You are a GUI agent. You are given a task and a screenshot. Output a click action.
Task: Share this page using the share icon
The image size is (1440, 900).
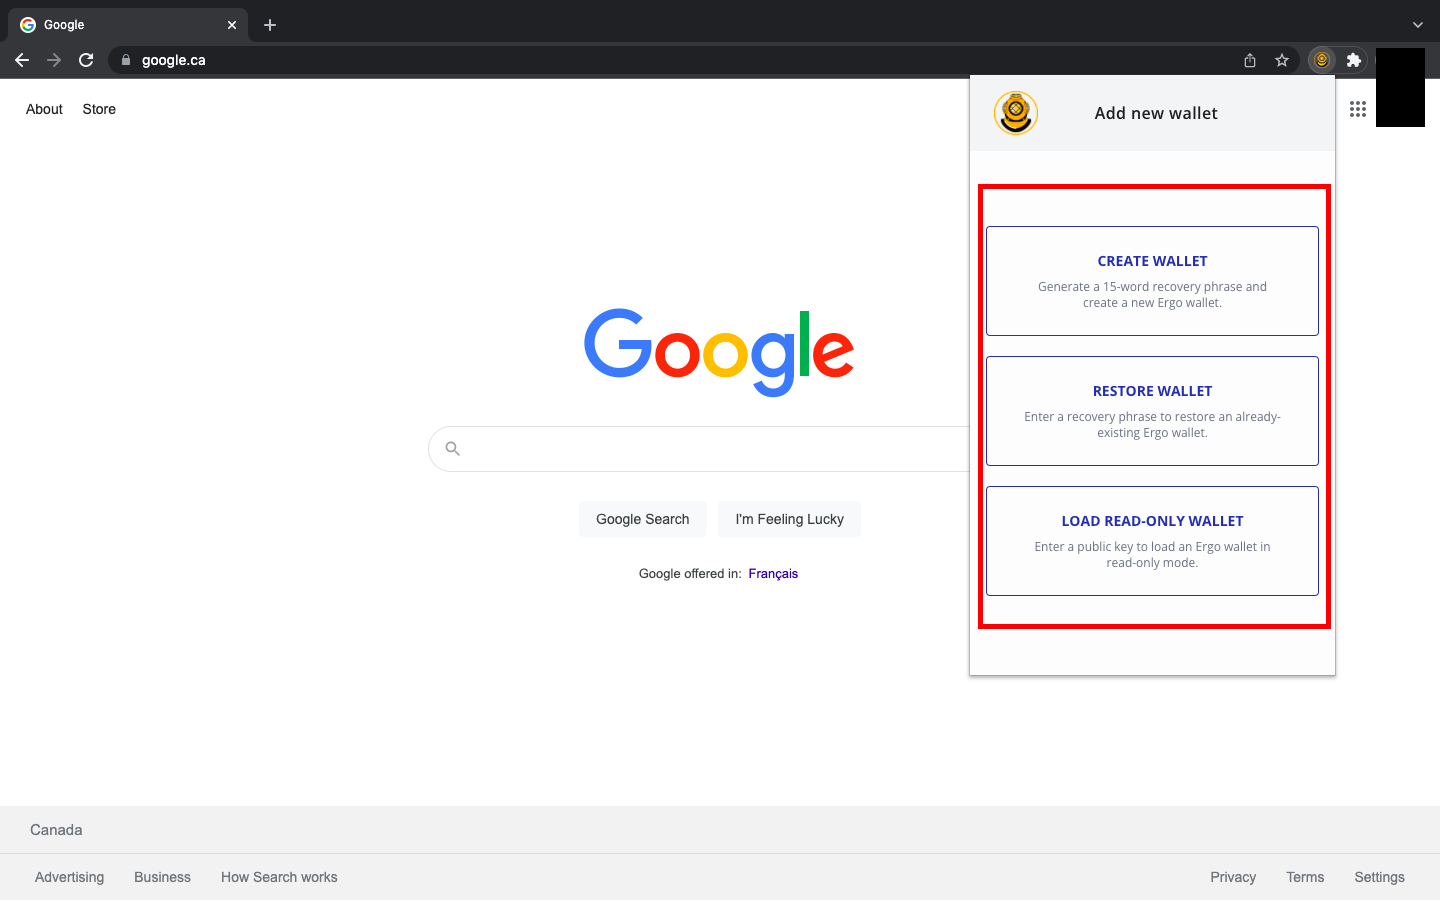pyautogui.click(x=1250, y=60)
